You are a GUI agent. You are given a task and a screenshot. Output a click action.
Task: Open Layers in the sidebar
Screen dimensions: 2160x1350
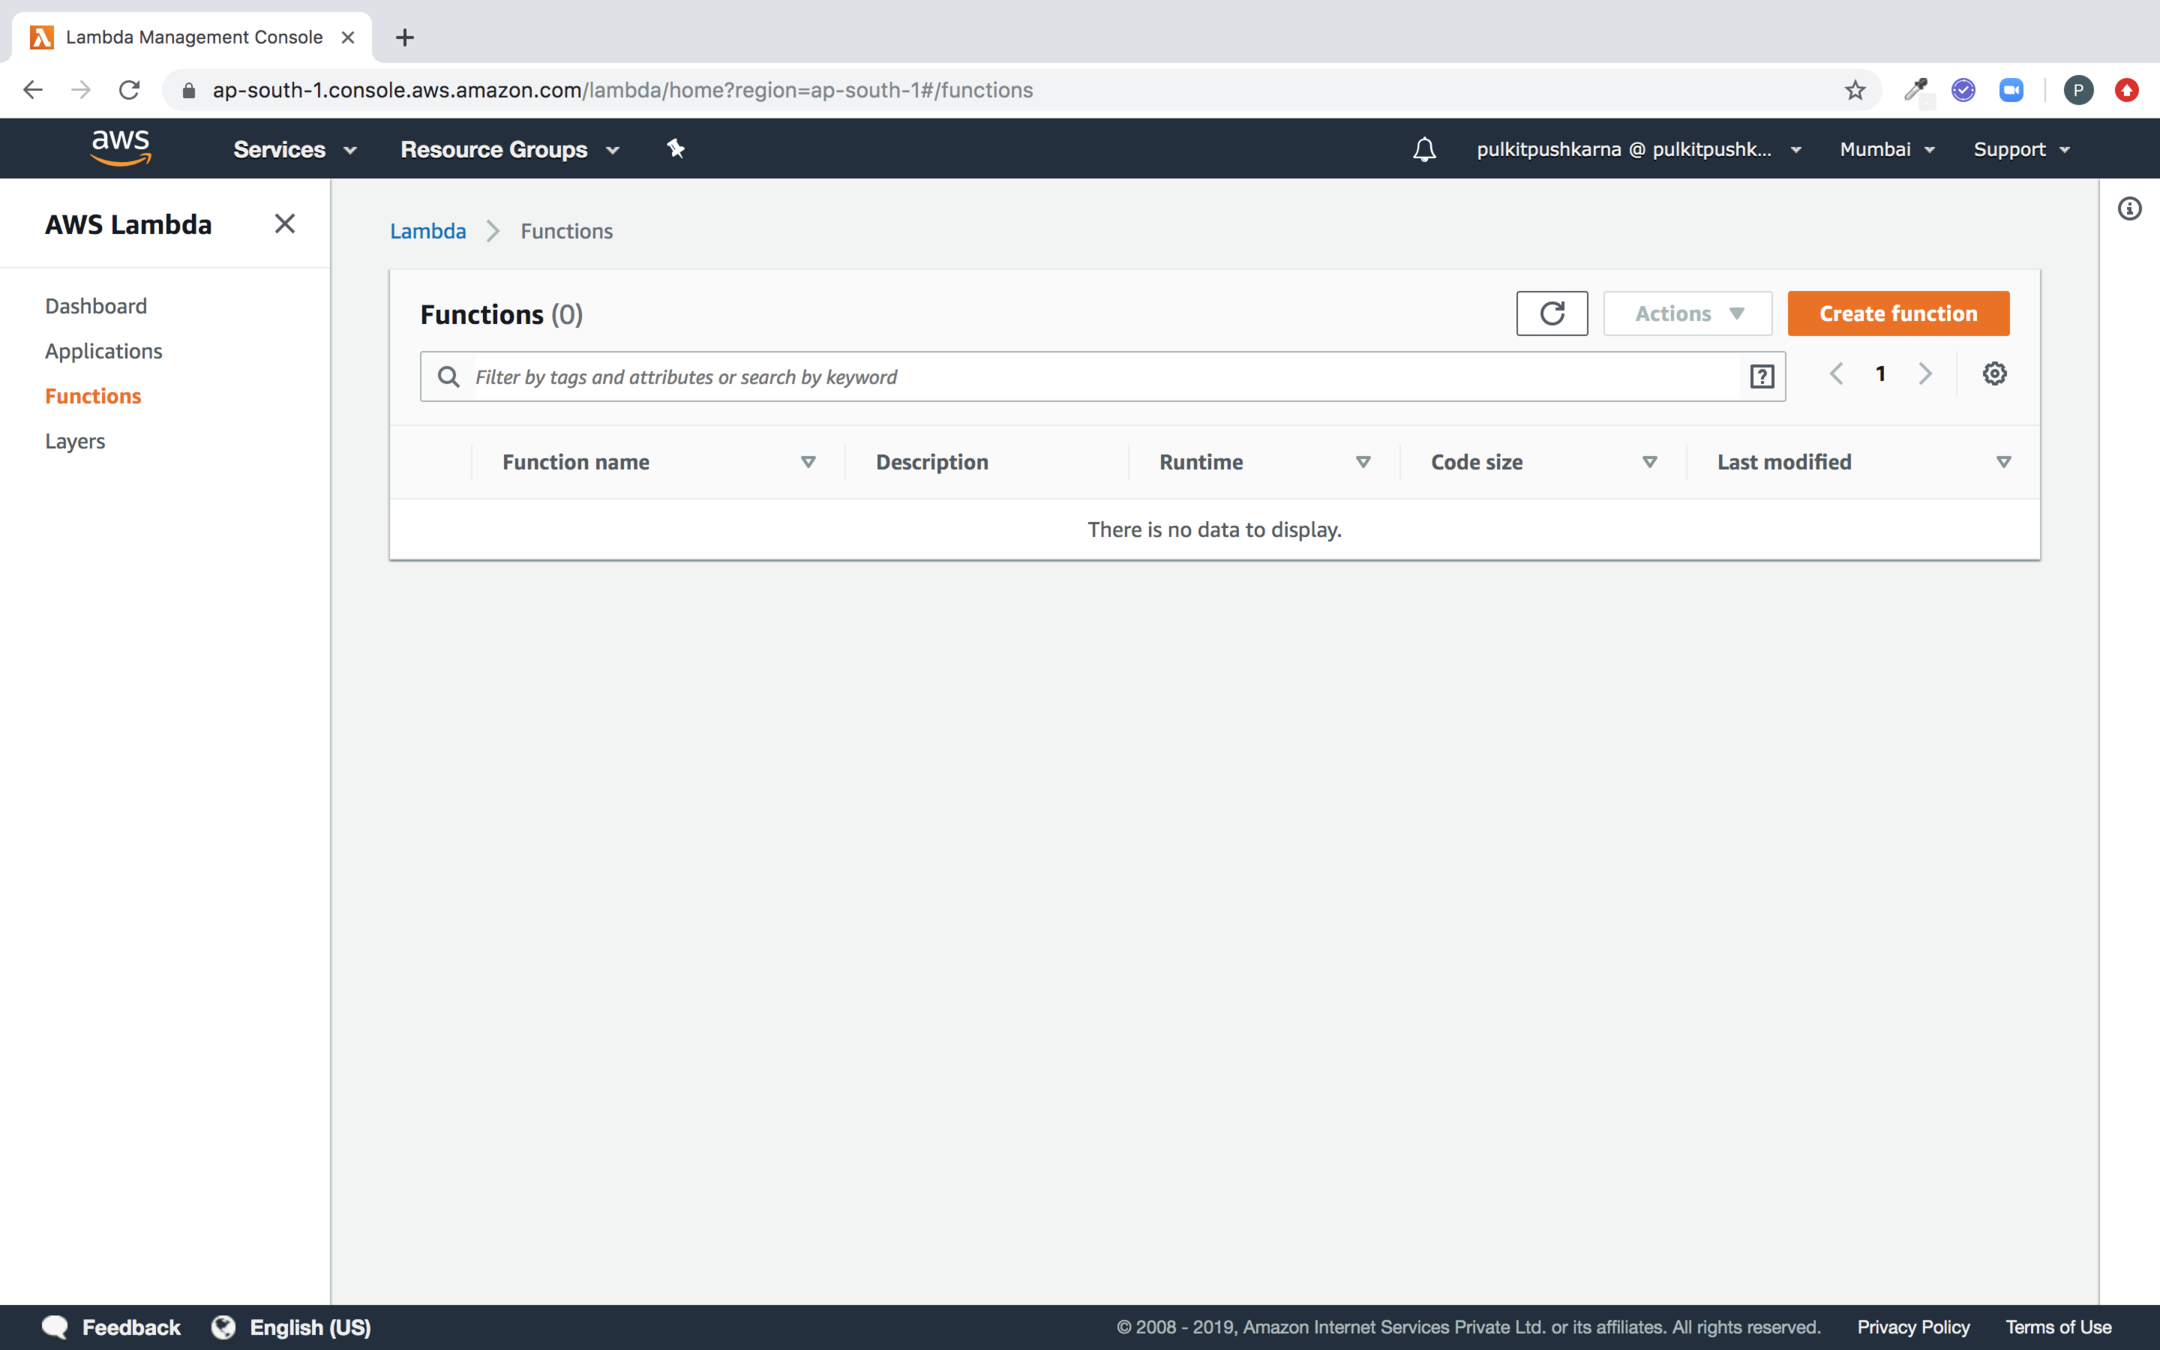(x=75, y=441)
